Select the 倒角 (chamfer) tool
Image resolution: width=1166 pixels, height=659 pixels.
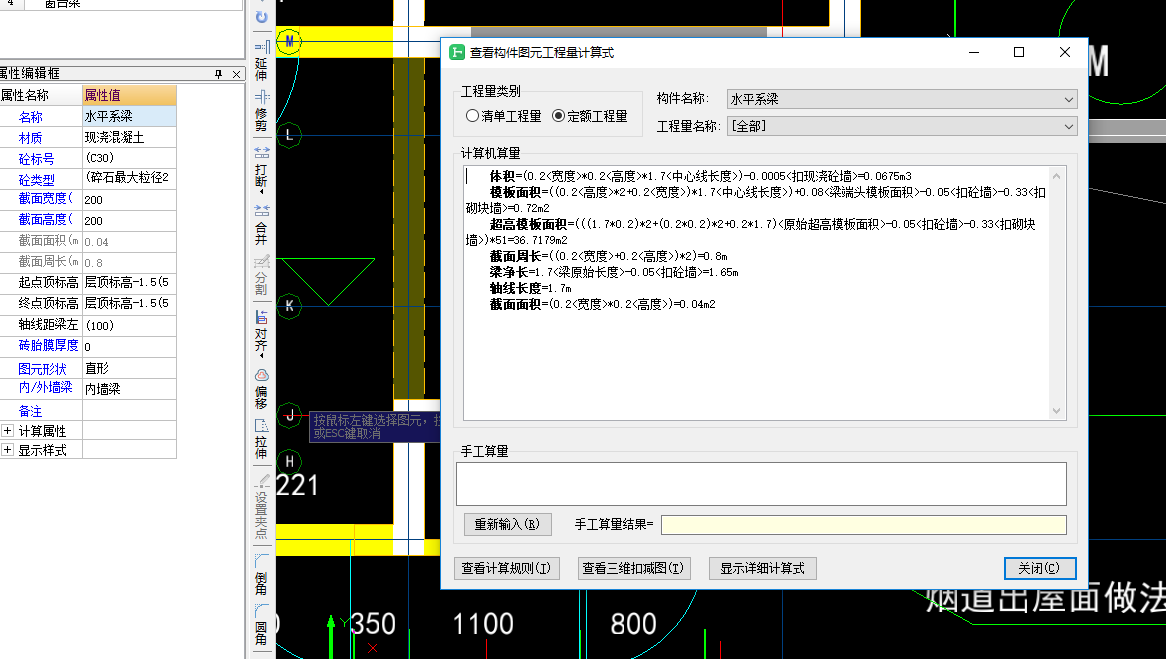(262, 573)
